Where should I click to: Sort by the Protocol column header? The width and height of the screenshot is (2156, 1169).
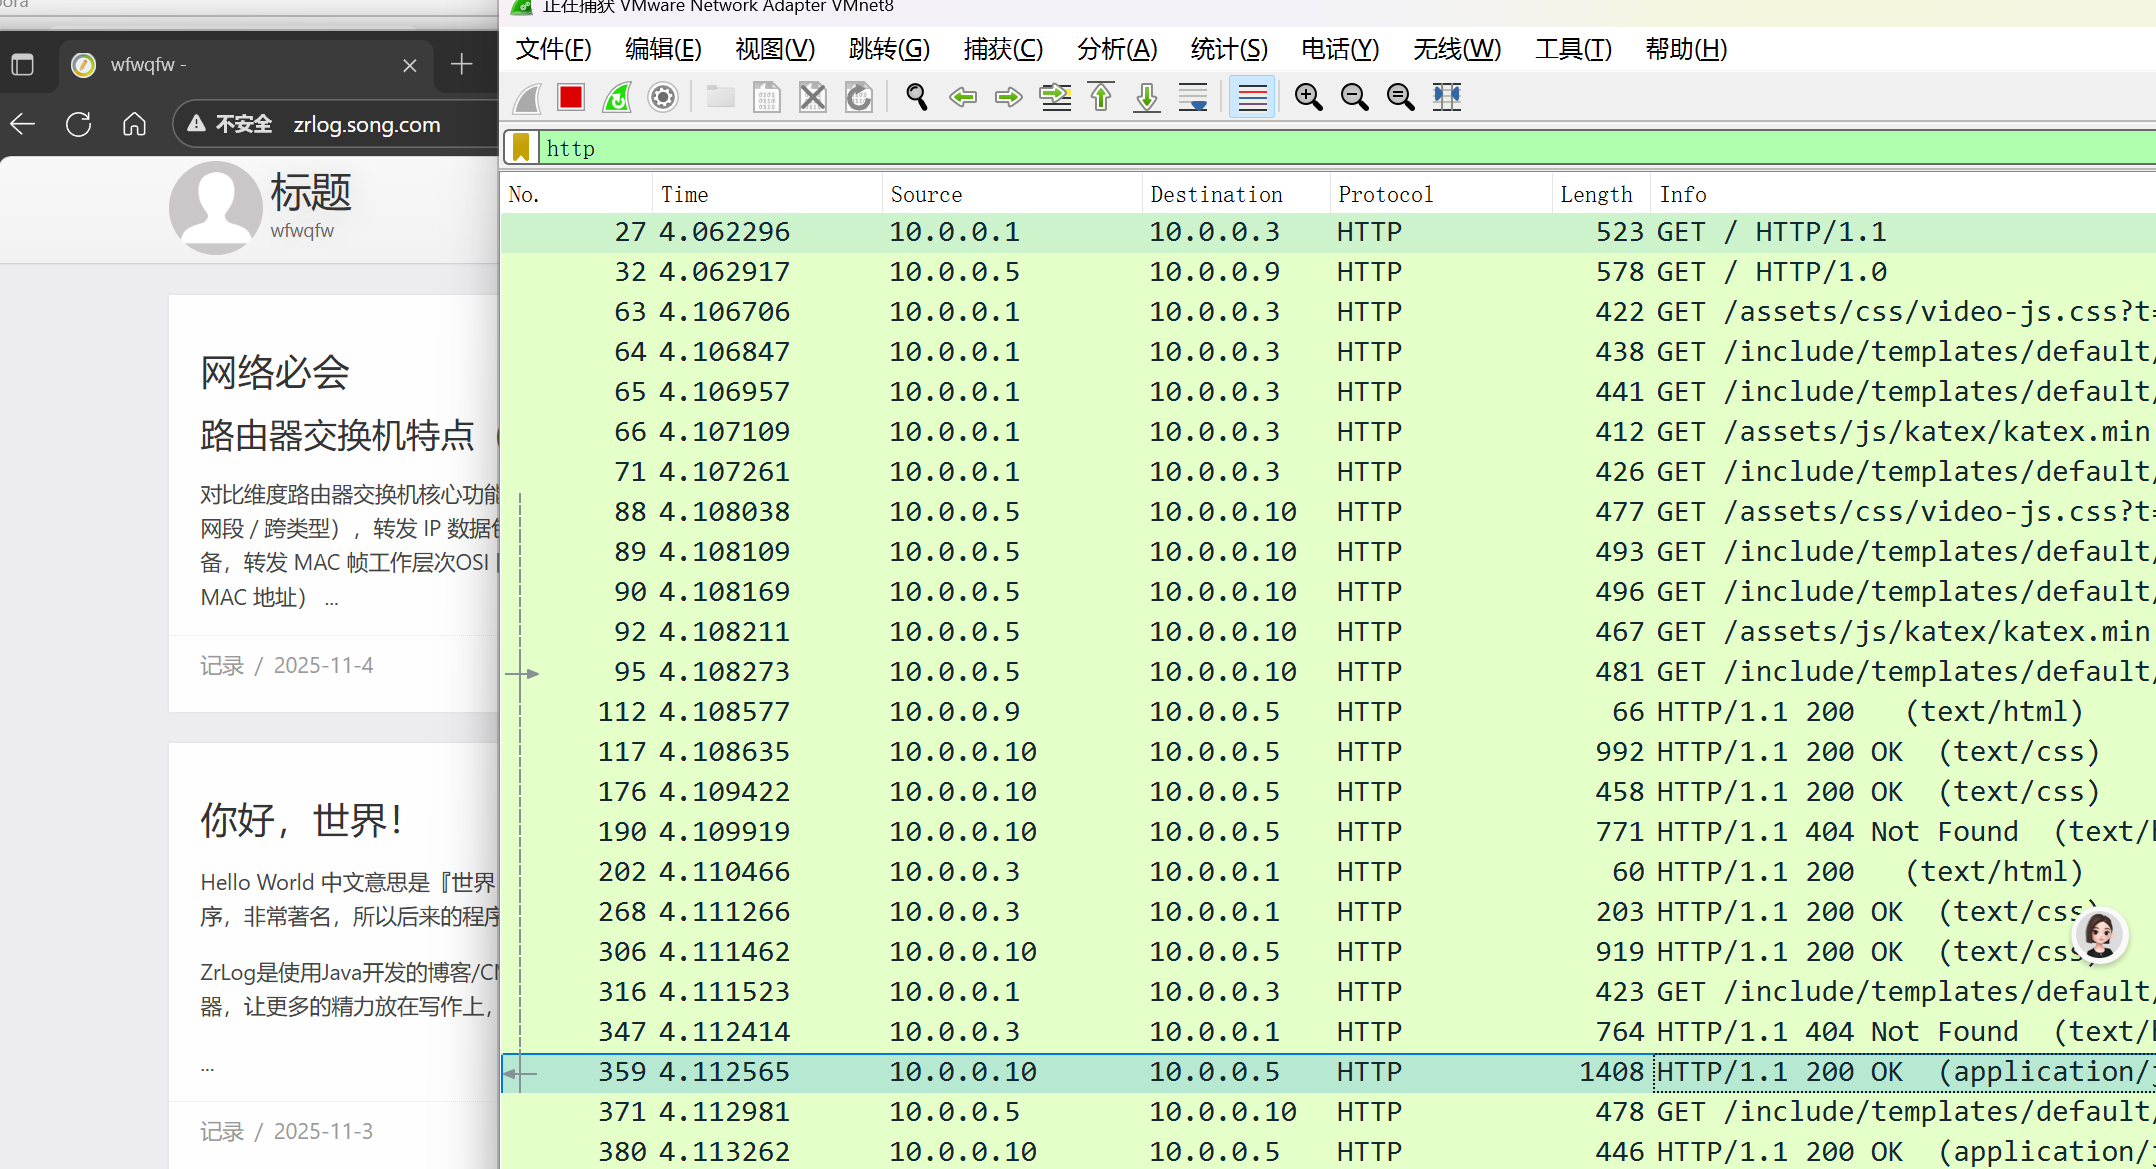1385,194
